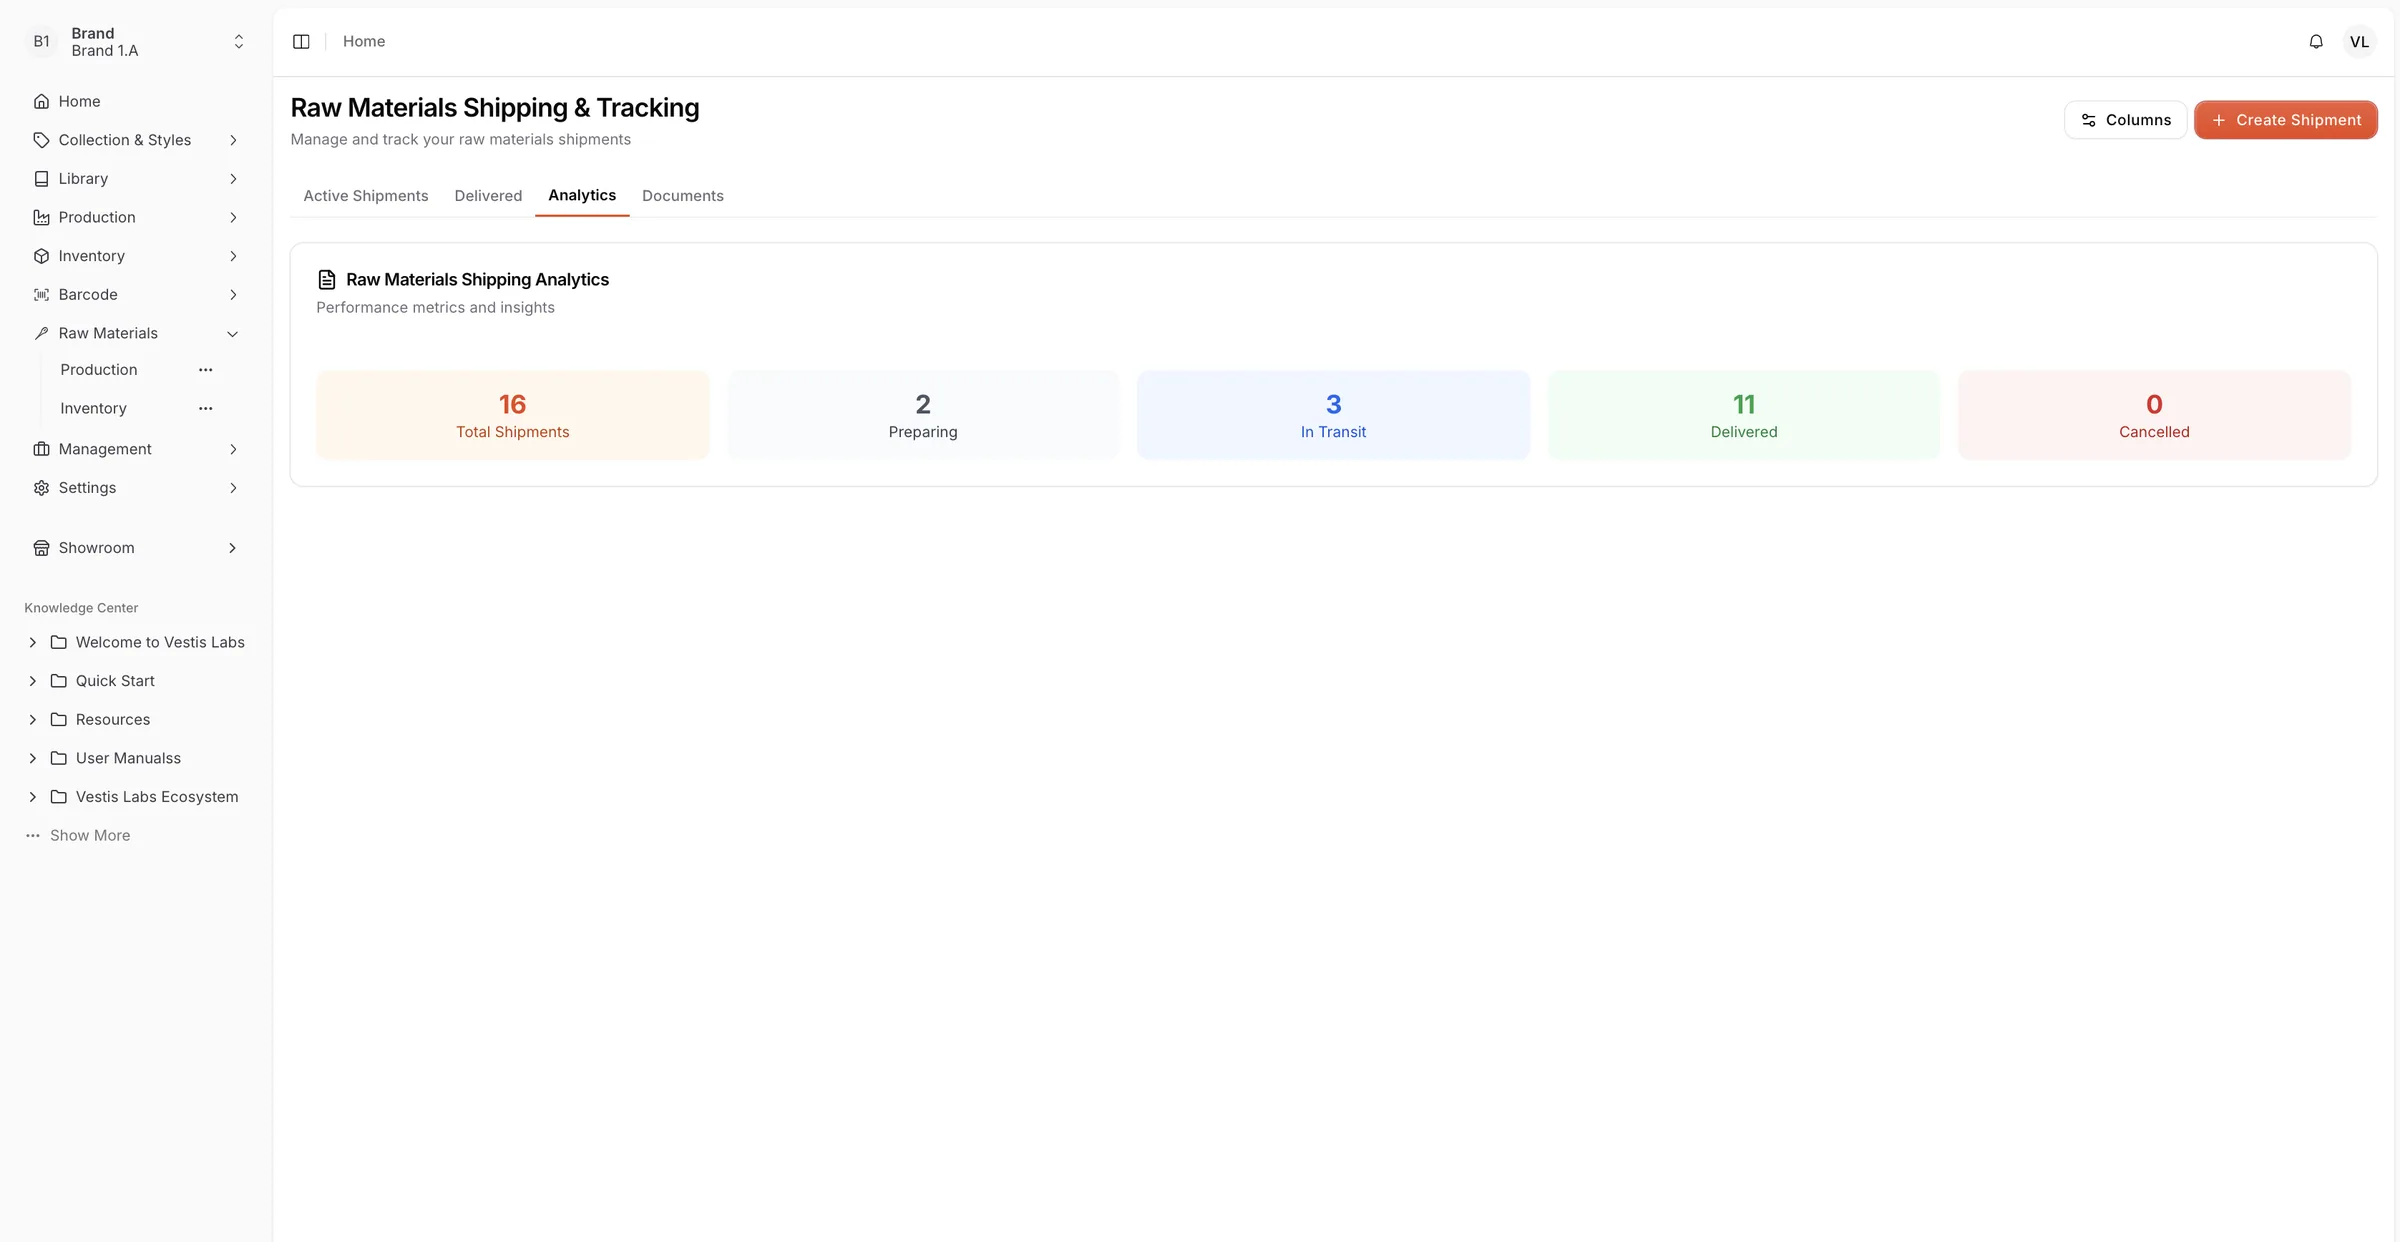The height and width of the screenshot is (1242, 2400).
Task: Click Show More in Knowledge Center
Action: pyautogui.click(x=90, y=836)
